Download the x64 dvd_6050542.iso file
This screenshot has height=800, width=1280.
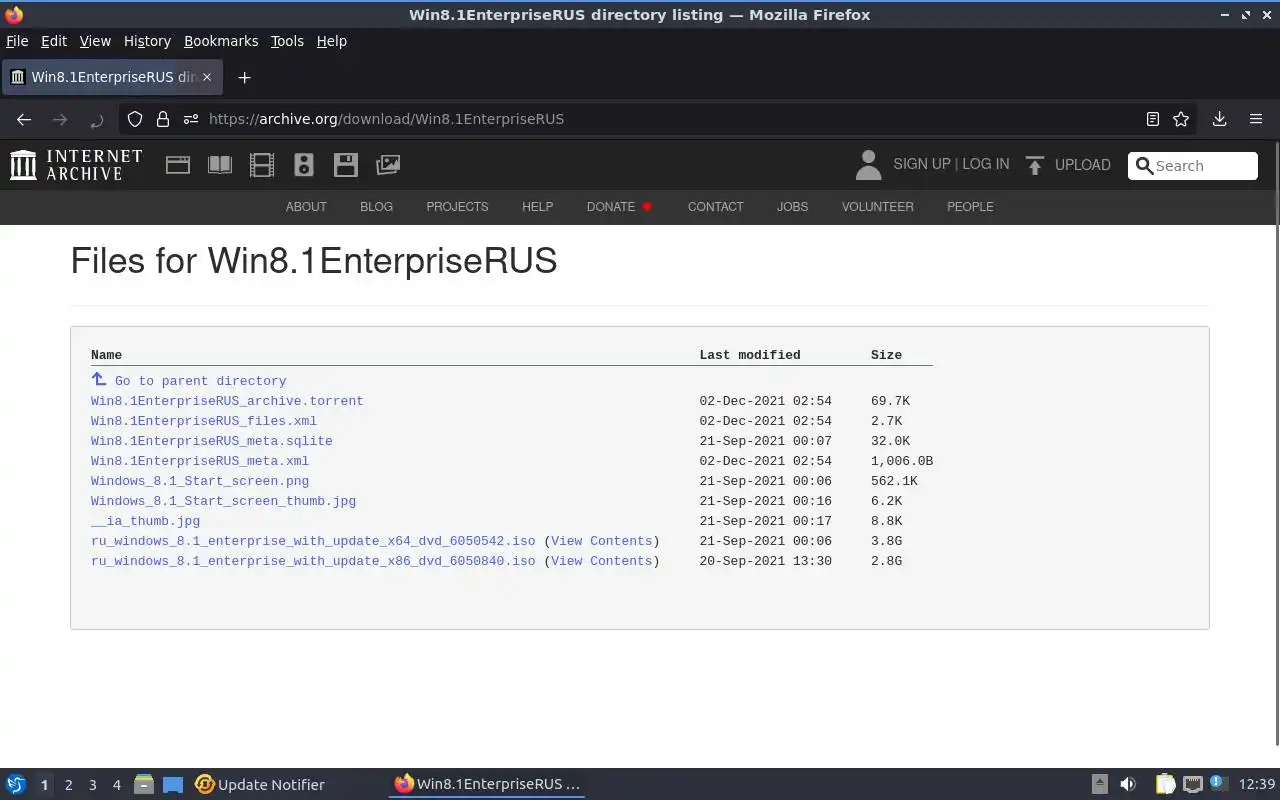pyautogui.click(x=313, y=541)
